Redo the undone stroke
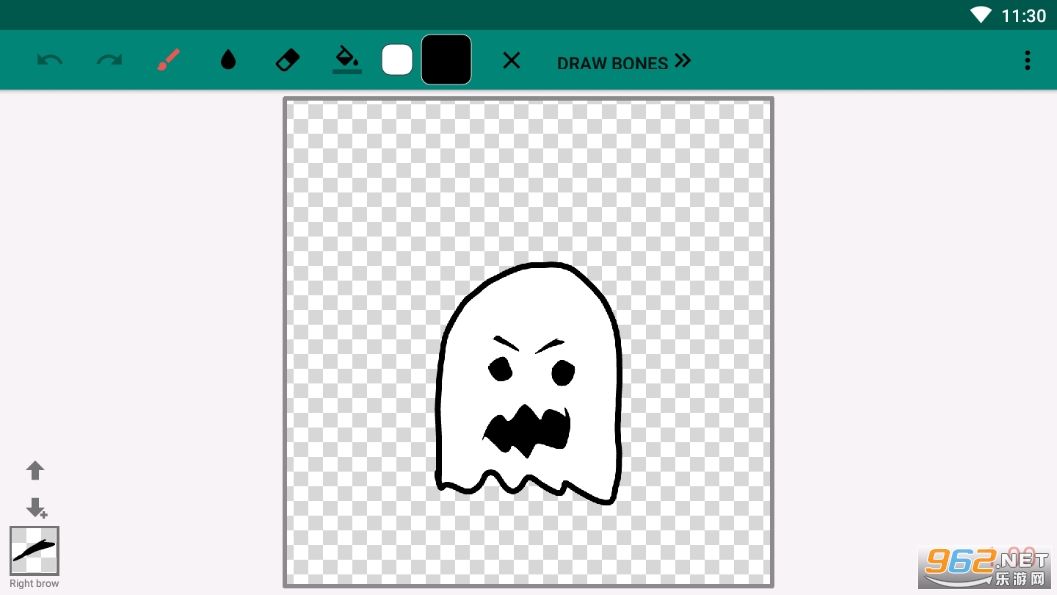This screenshot has height=595, width=1057. click(109, 60)
